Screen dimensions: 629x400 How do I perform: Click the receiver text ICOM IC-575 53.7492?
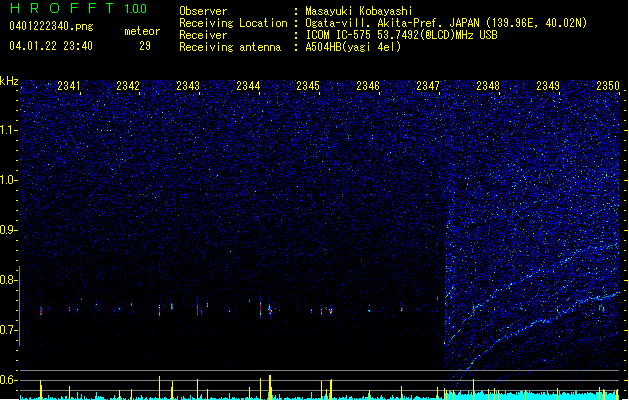[x=401, y=35]
